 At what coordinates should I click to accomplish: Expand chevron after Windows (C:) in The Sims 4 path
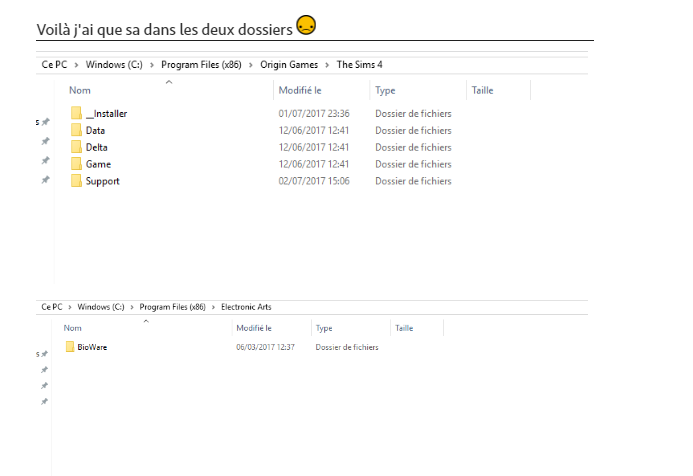pyautogui.click(x=152, y=65)
